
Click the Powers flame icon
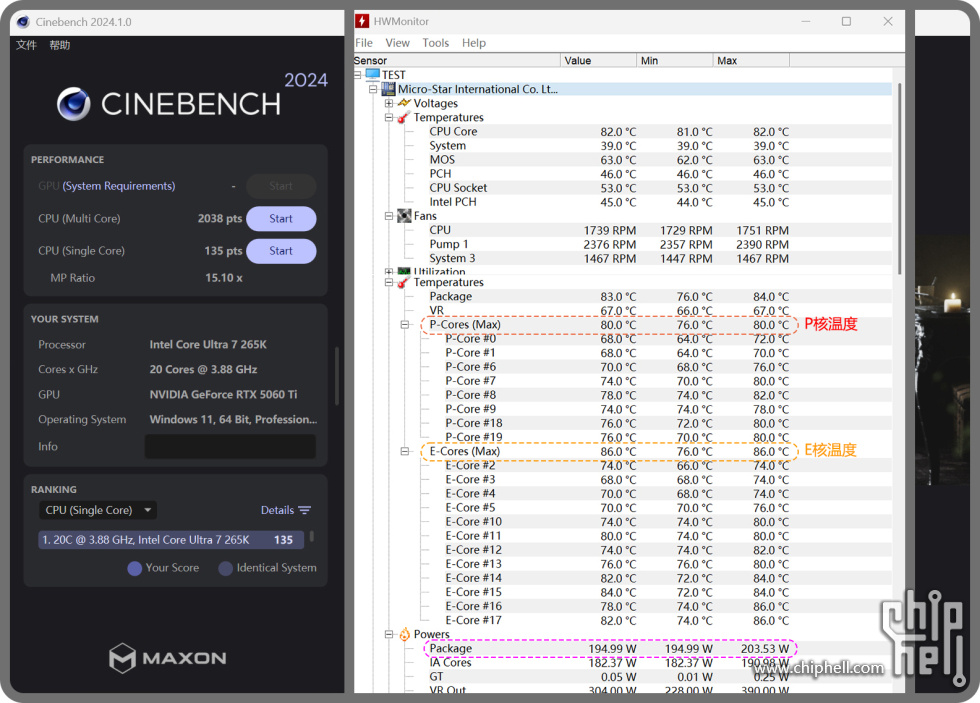404,634
